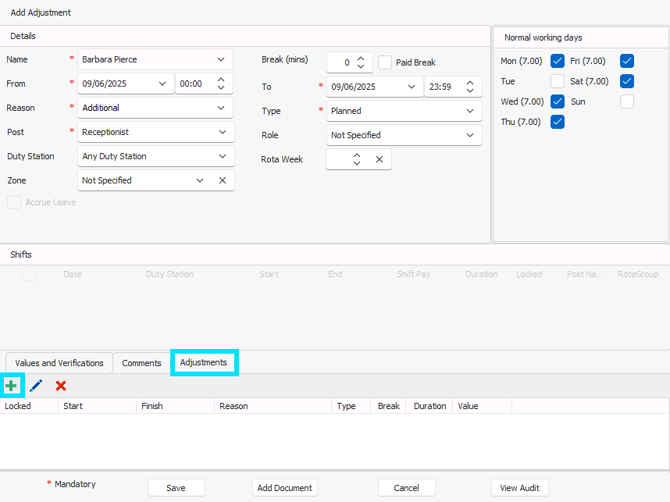Open the Values and Verifications tab

pyautogui.click(x=59, y=363)
